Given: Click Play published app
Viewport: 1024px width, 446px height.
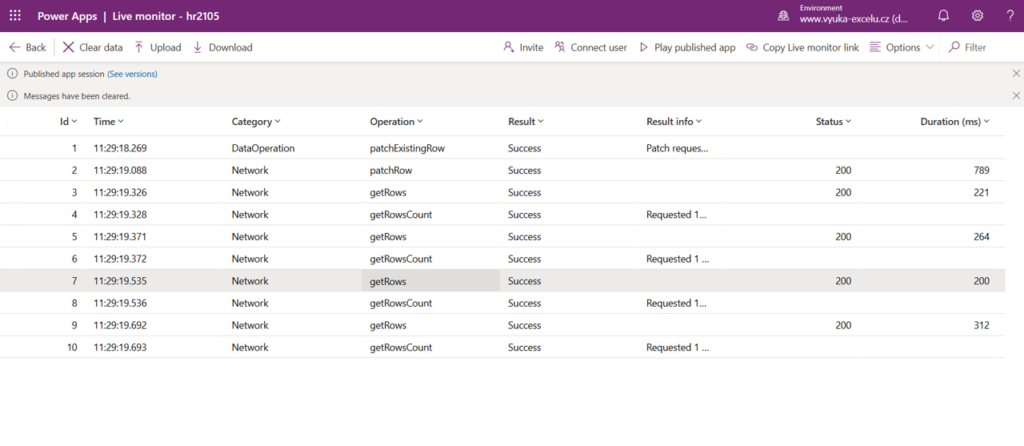Looking at the screenshot, I should pyautogui.click(x=687, y=48).
